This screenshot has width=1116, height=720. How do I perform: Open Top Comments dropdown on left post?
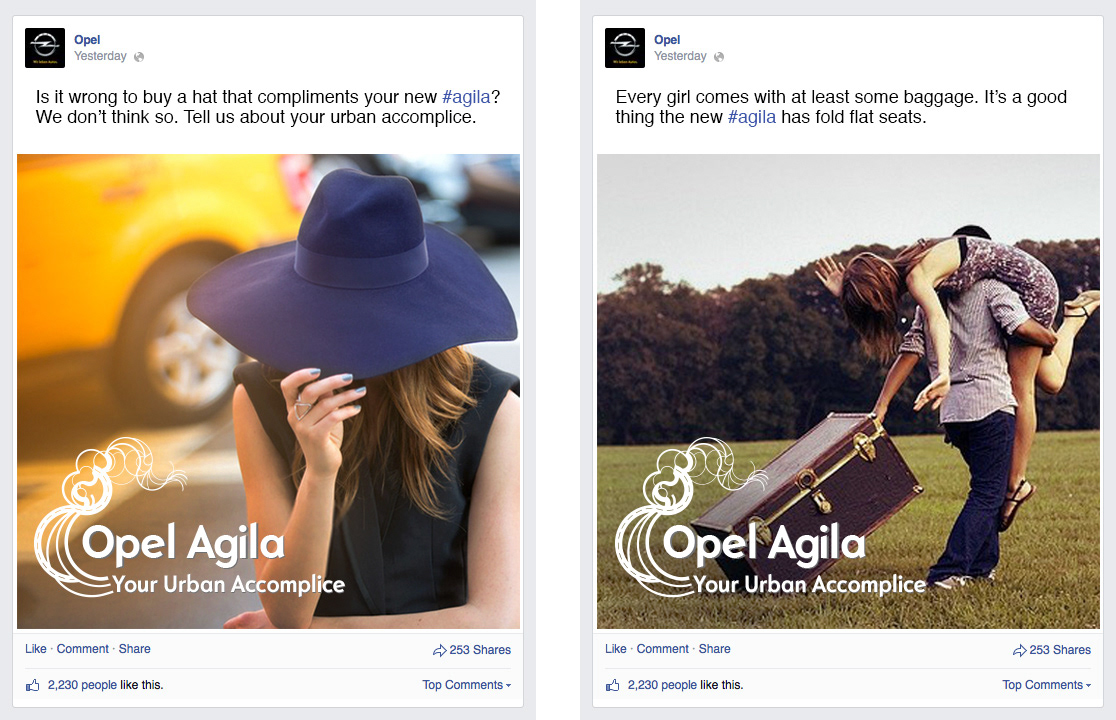pos(466,684)
